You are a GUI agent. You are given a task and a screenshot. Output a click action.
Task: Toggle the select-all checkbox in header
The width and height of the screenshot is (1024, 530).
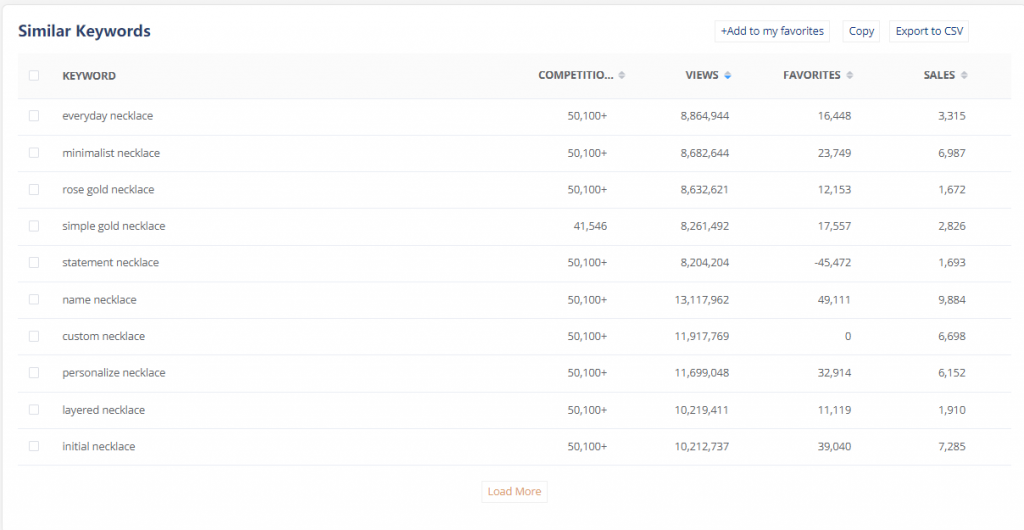[x=34, y=76]
